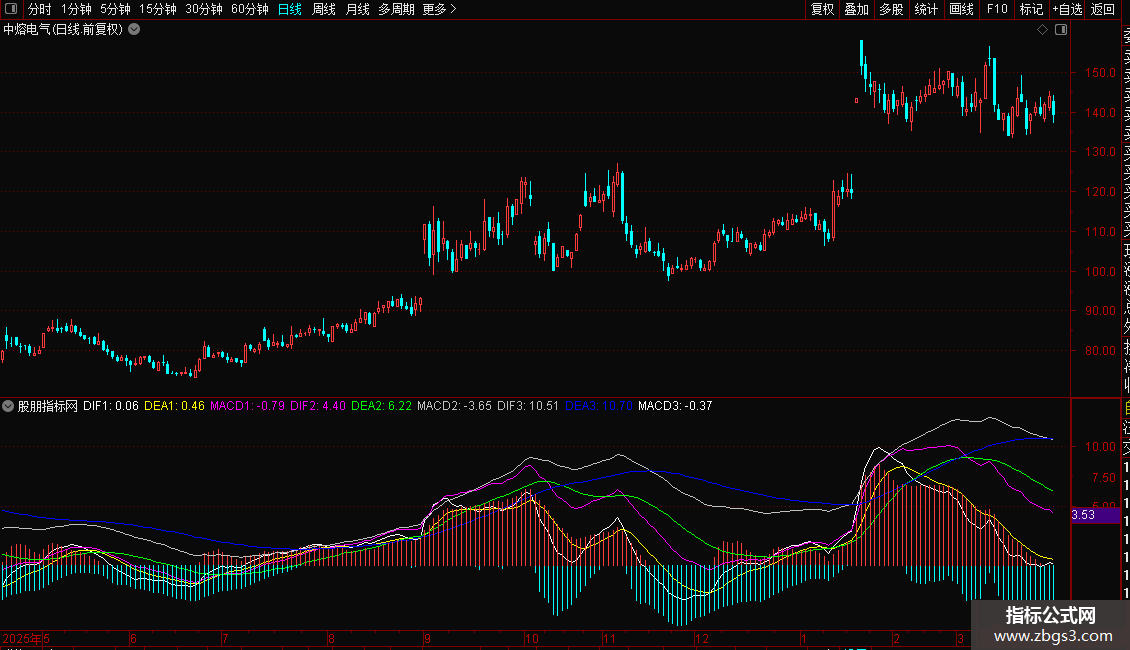Viewport: 1130px width, 650px height.
Task: Switch to 分时 intraday view
Action: pos(40,9)
